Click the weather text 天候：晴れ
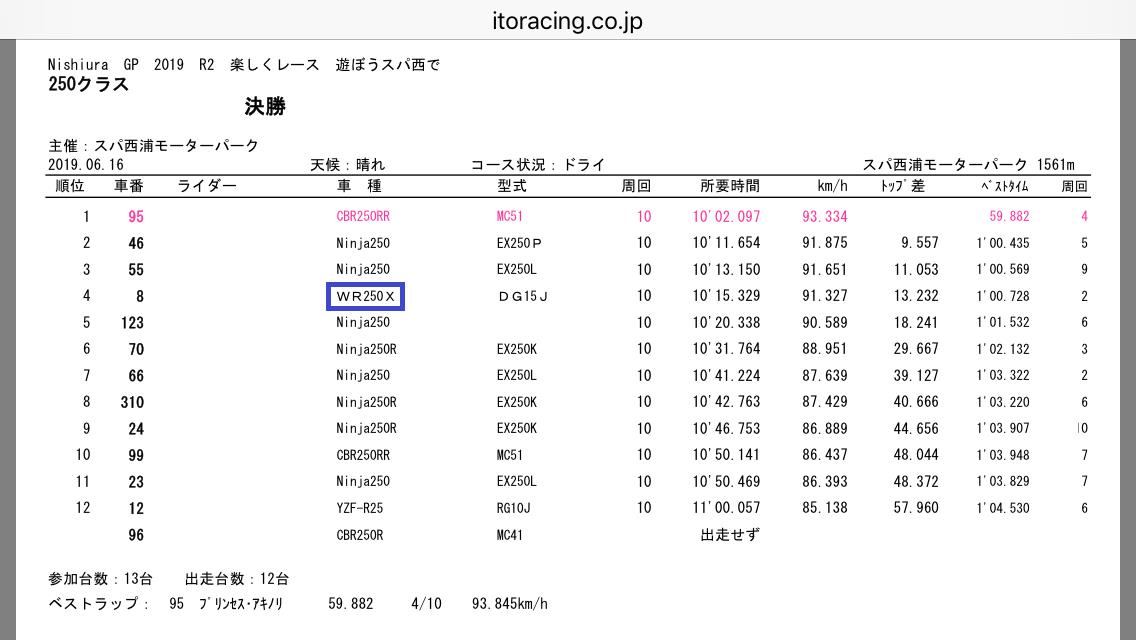1136x640 pixels. pyautogui.click(x=348, y=165)
